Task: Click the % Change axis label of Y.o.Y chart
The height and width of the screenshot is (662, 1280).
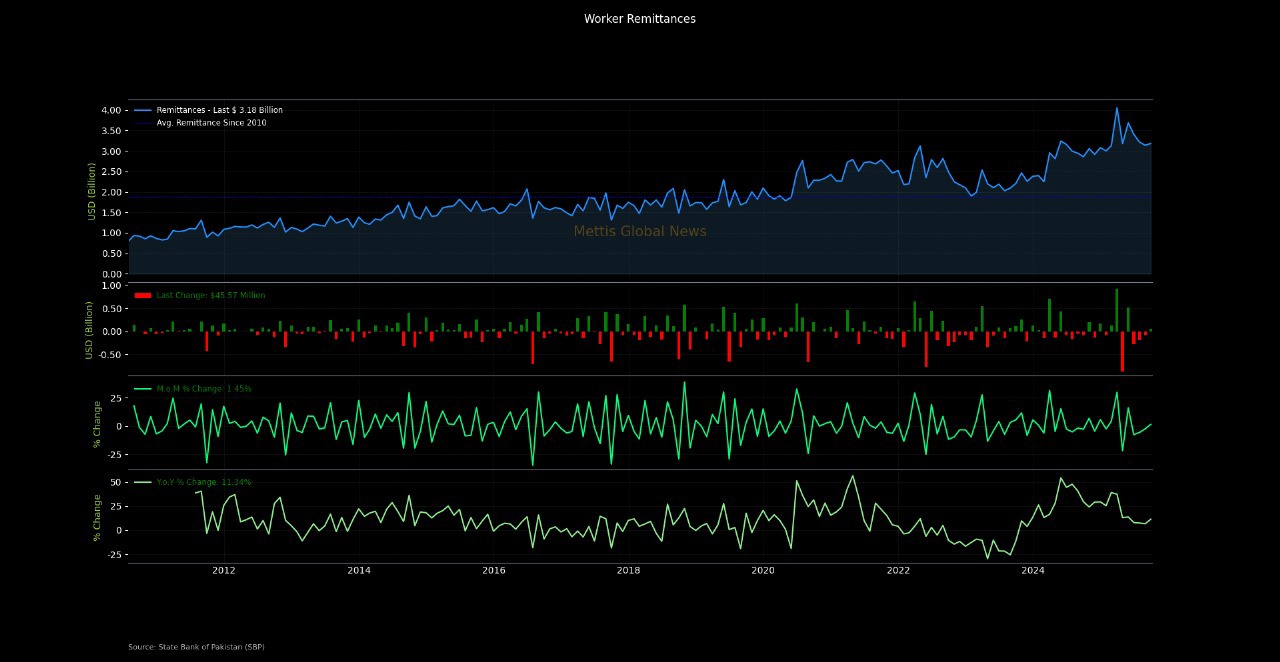Action: tap(97, 517)
